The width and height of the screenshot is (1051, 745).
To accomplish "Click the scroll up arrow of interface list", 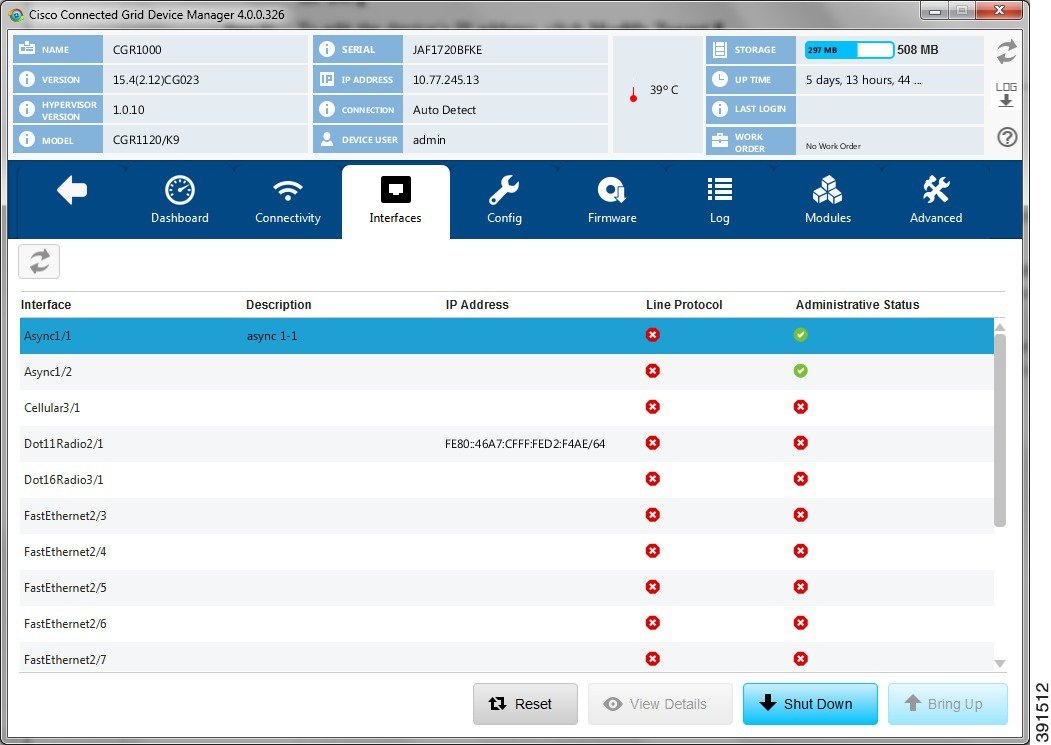I will (x=1000, y=327).
